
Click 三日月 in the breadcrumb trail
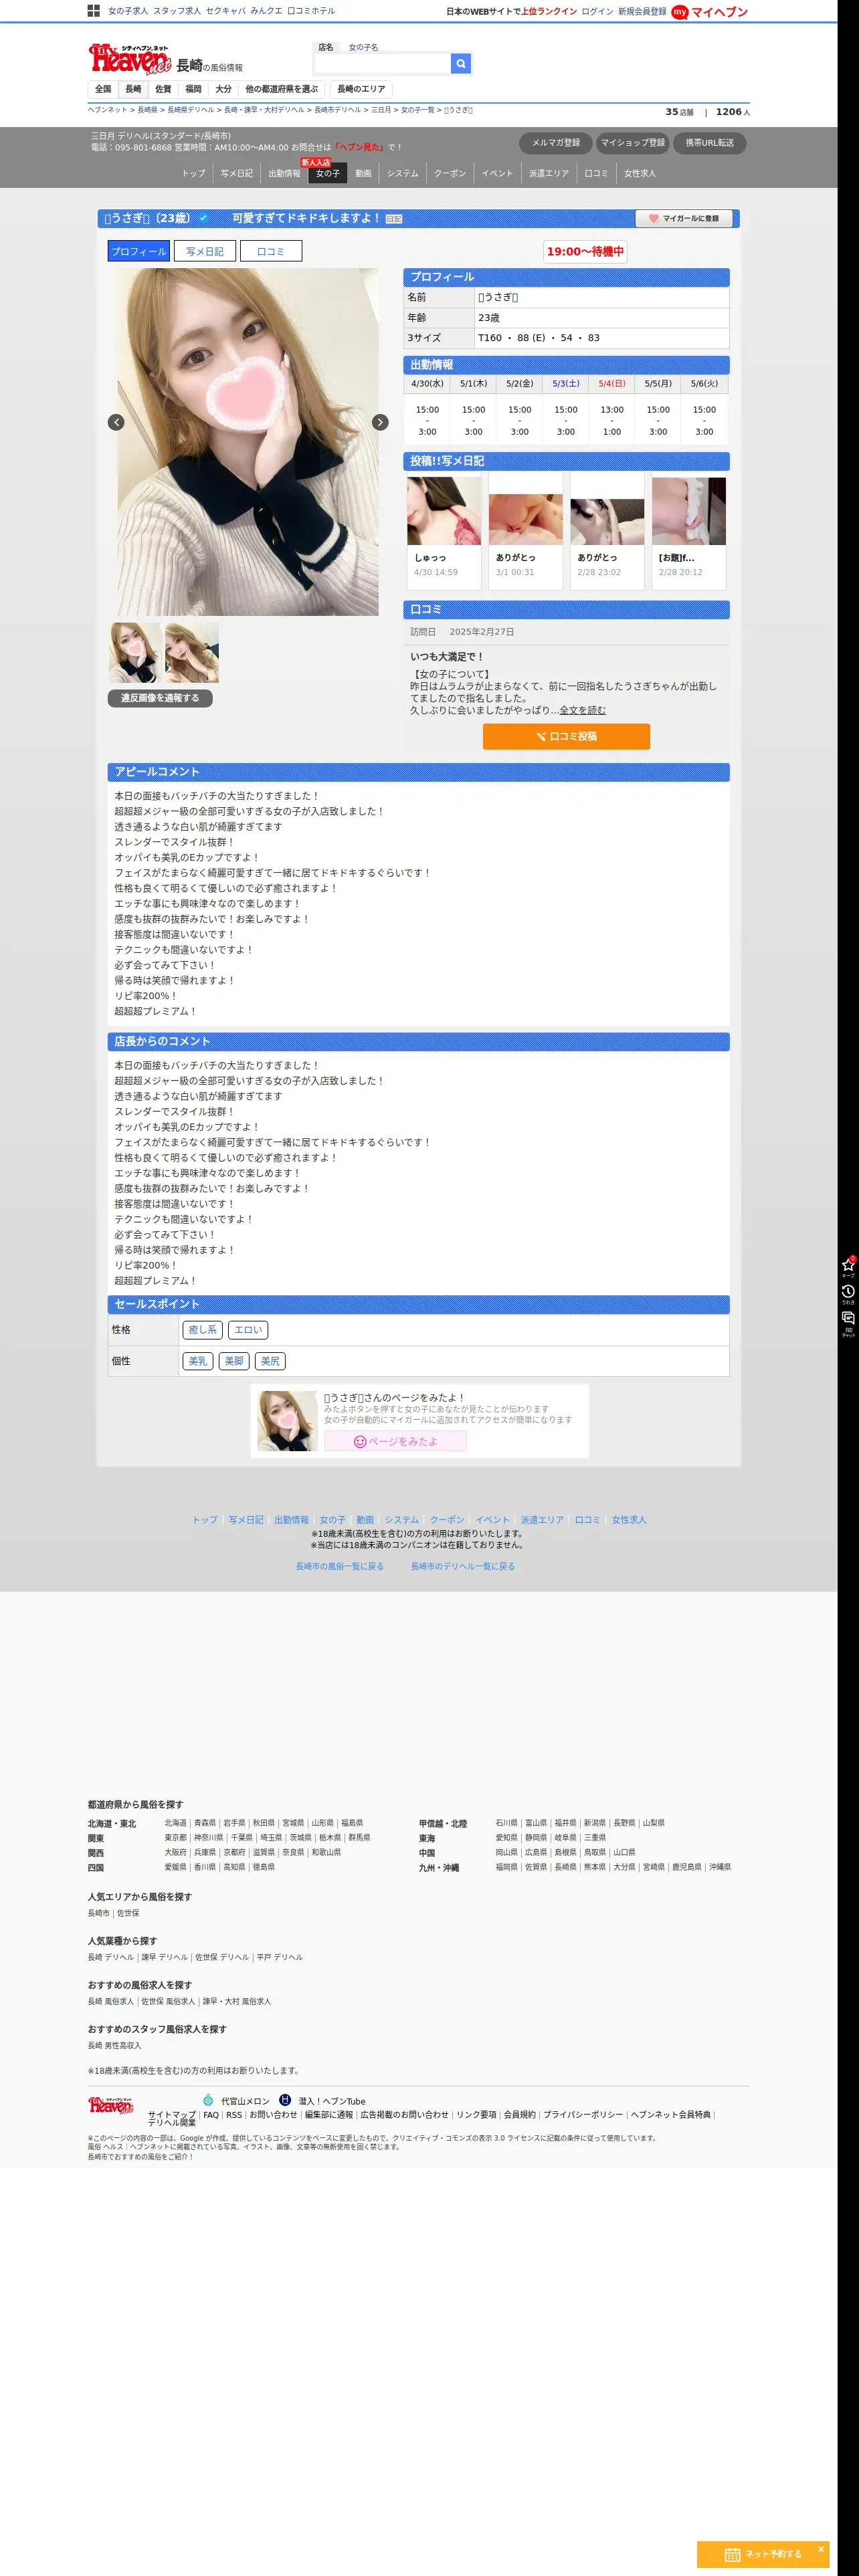pos(381,110)
